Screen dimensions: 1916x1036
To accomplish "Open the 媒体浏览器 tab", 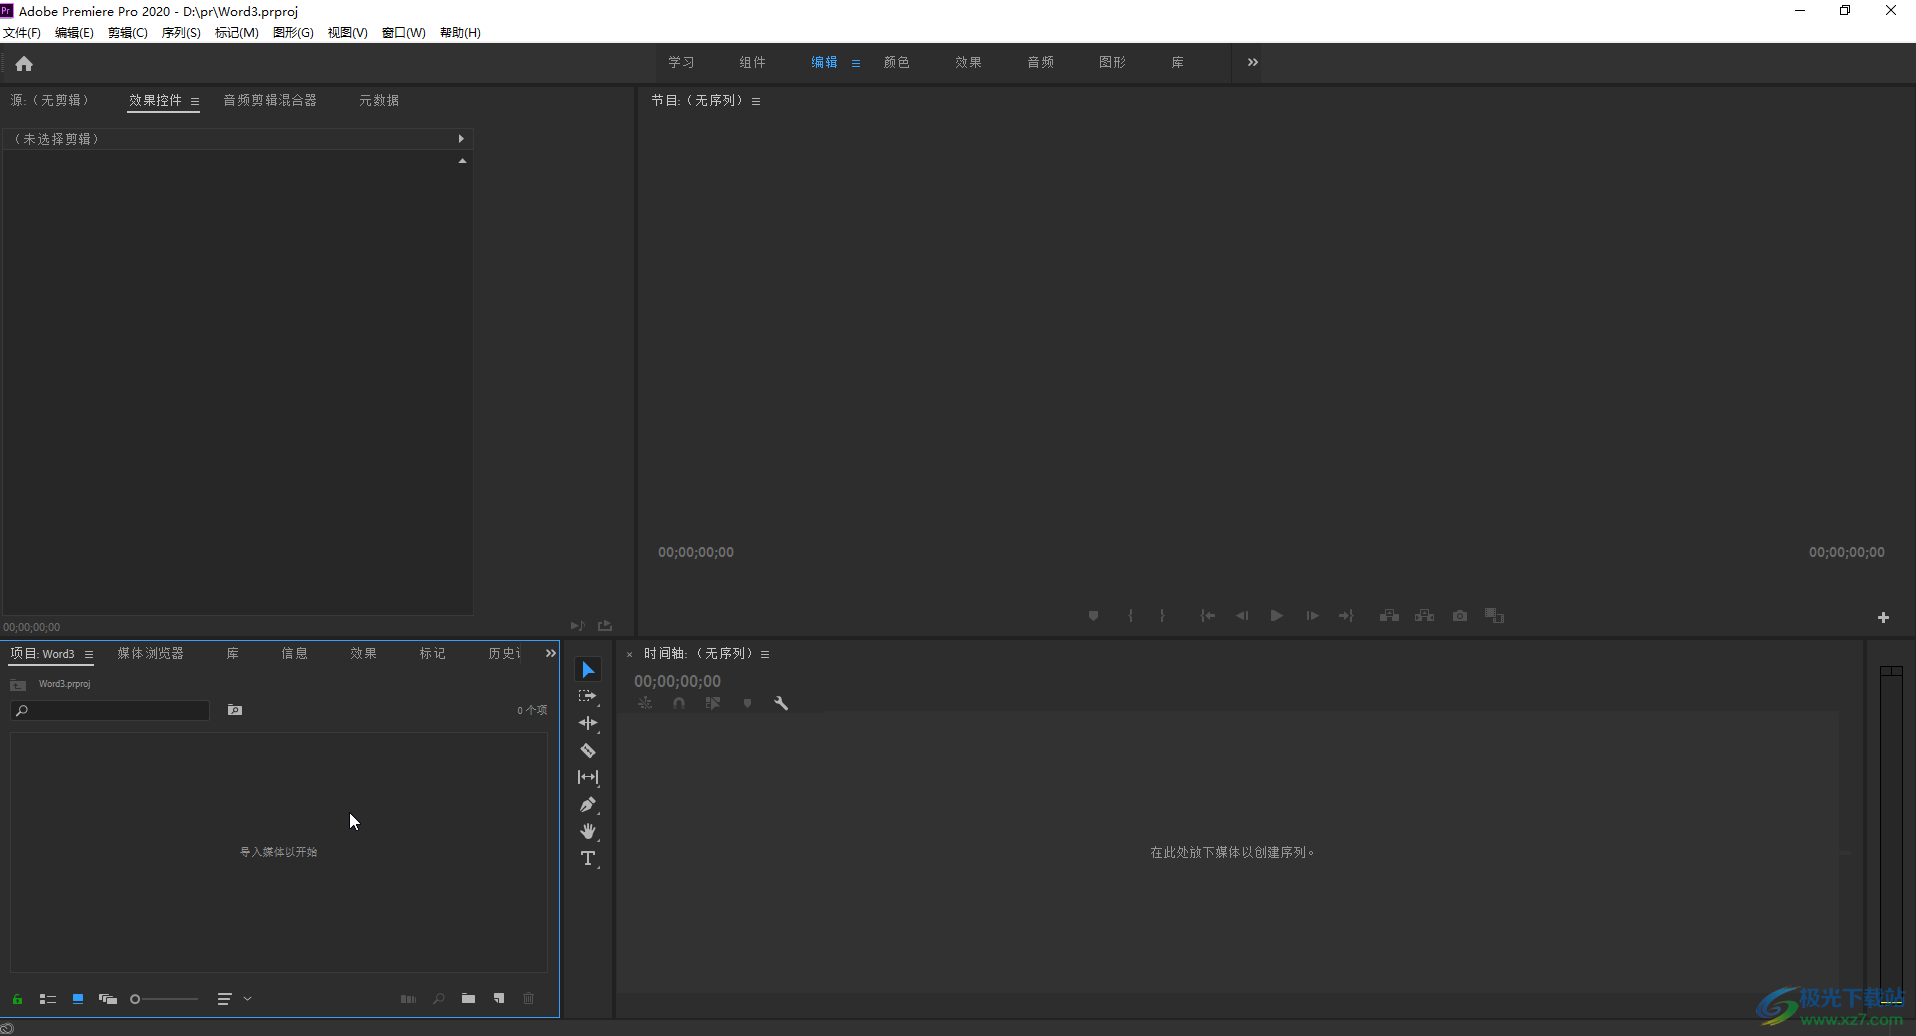I will tap(150, 653).
